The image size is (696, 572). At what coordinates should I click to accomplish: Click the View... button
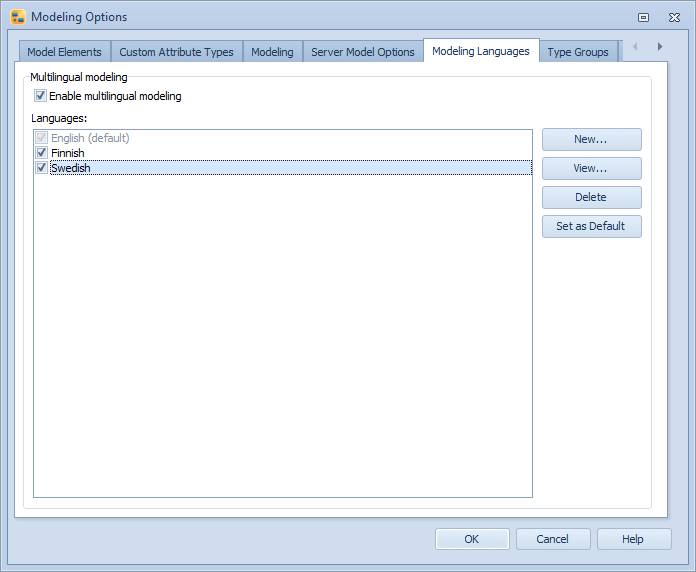(x=592, y=168)
